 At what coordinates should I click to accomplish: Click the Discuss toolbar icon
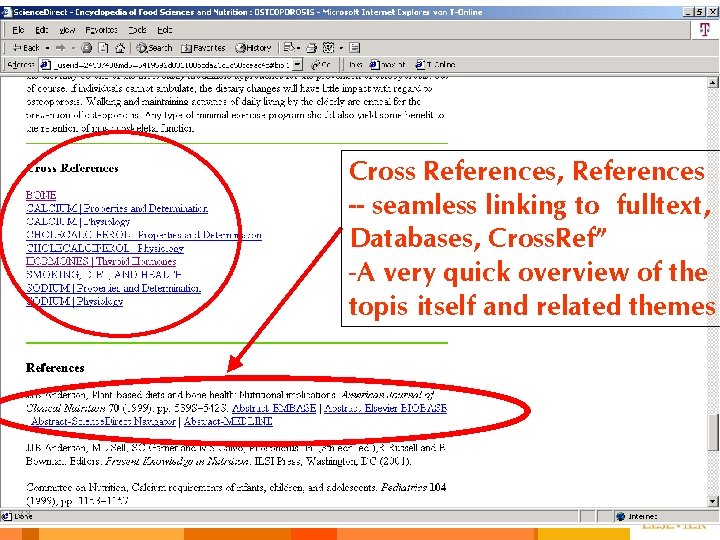tap(354, 48)
